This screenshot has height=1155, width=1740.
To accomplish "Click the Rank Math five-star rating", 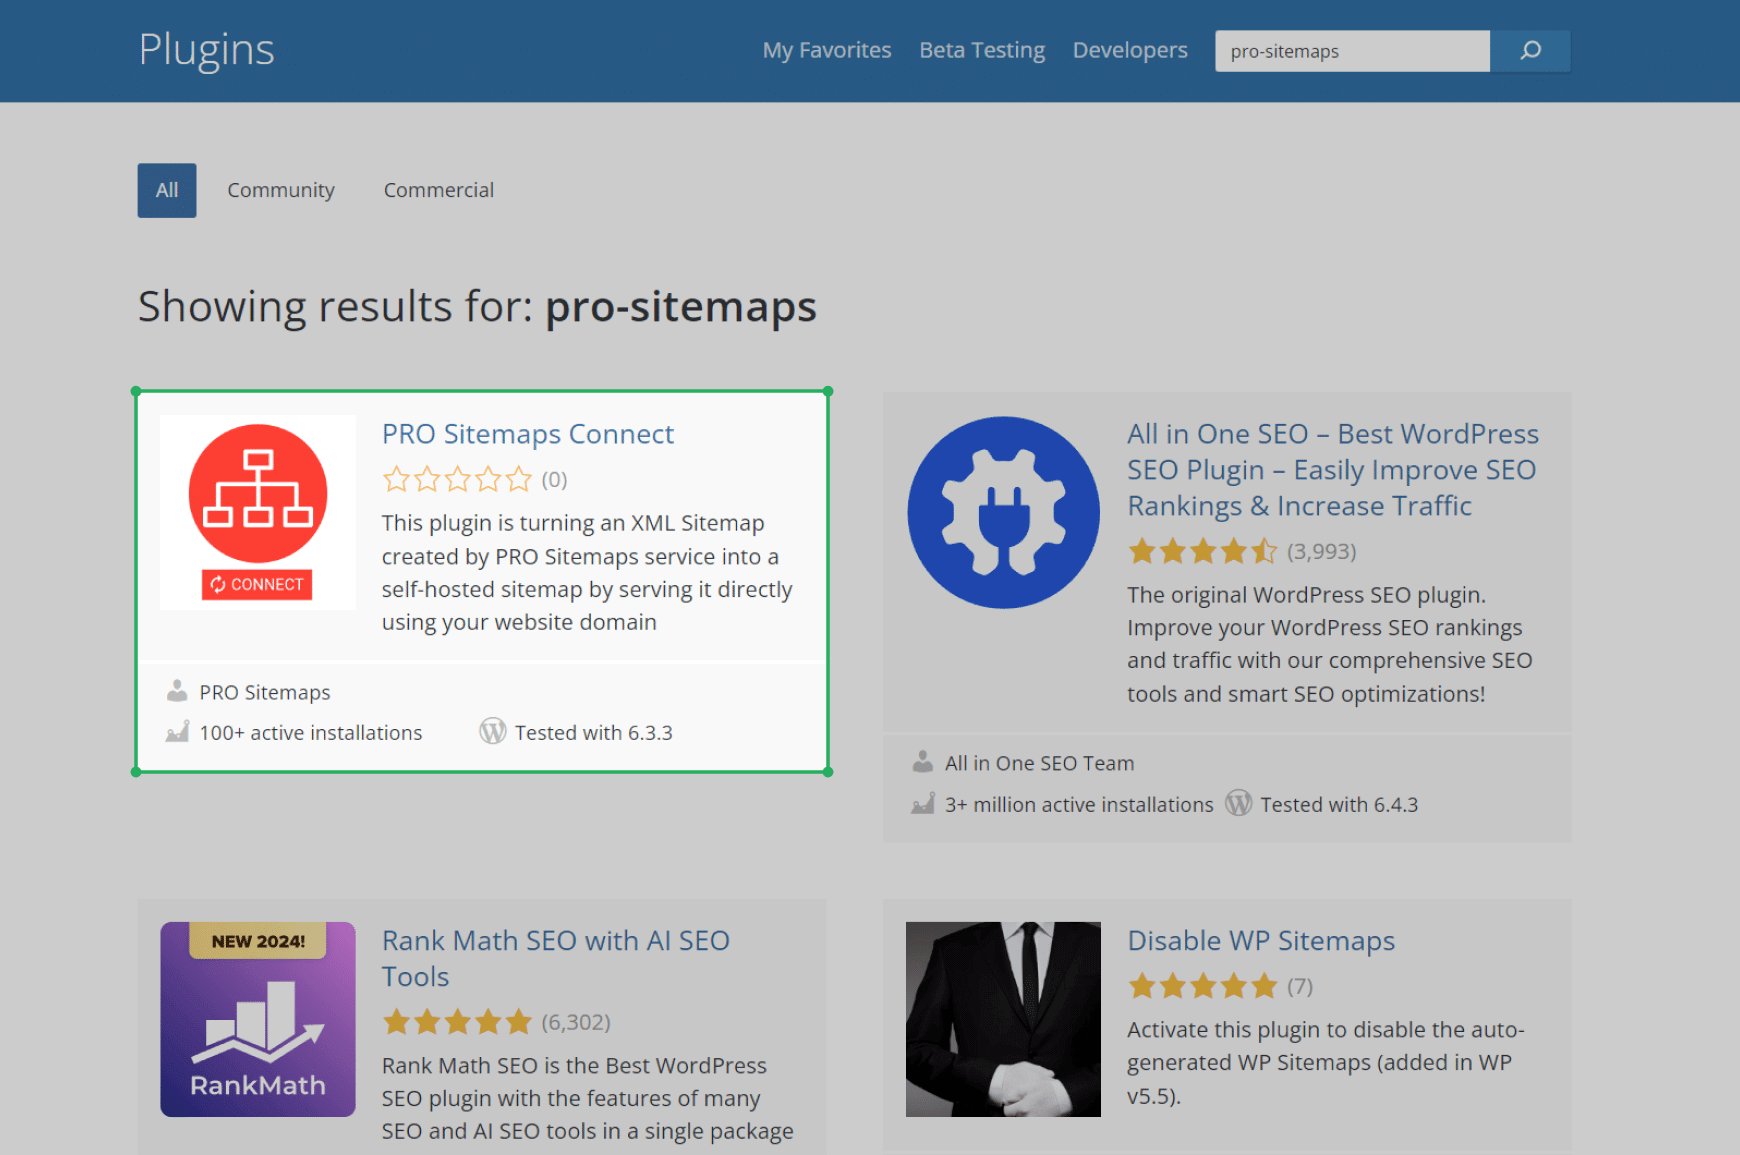I will pos(458,1022).
